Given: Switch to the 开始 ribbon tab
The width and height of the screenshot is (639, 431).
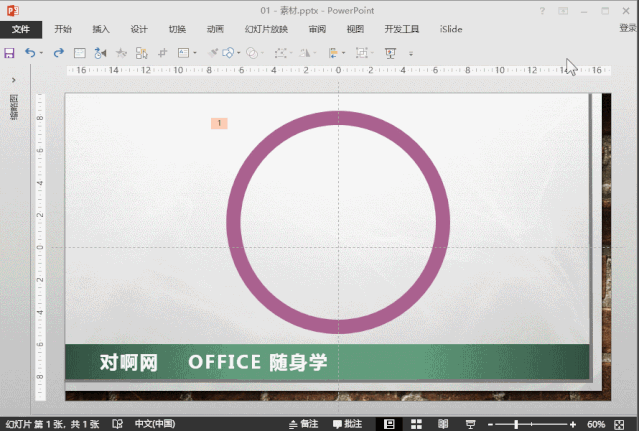Looking at the screenshot, I should (x=63, y=29).
